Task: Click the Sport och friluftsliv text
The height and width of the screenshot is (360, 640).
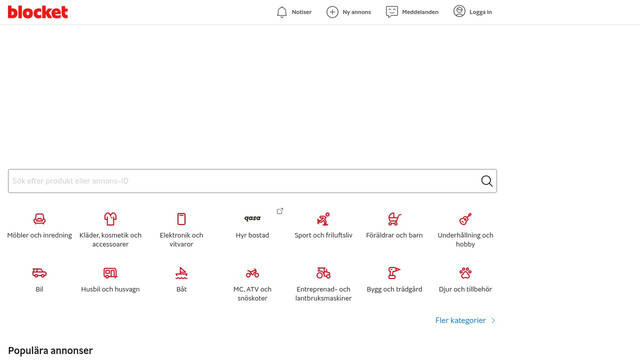Action: (323, 235)
